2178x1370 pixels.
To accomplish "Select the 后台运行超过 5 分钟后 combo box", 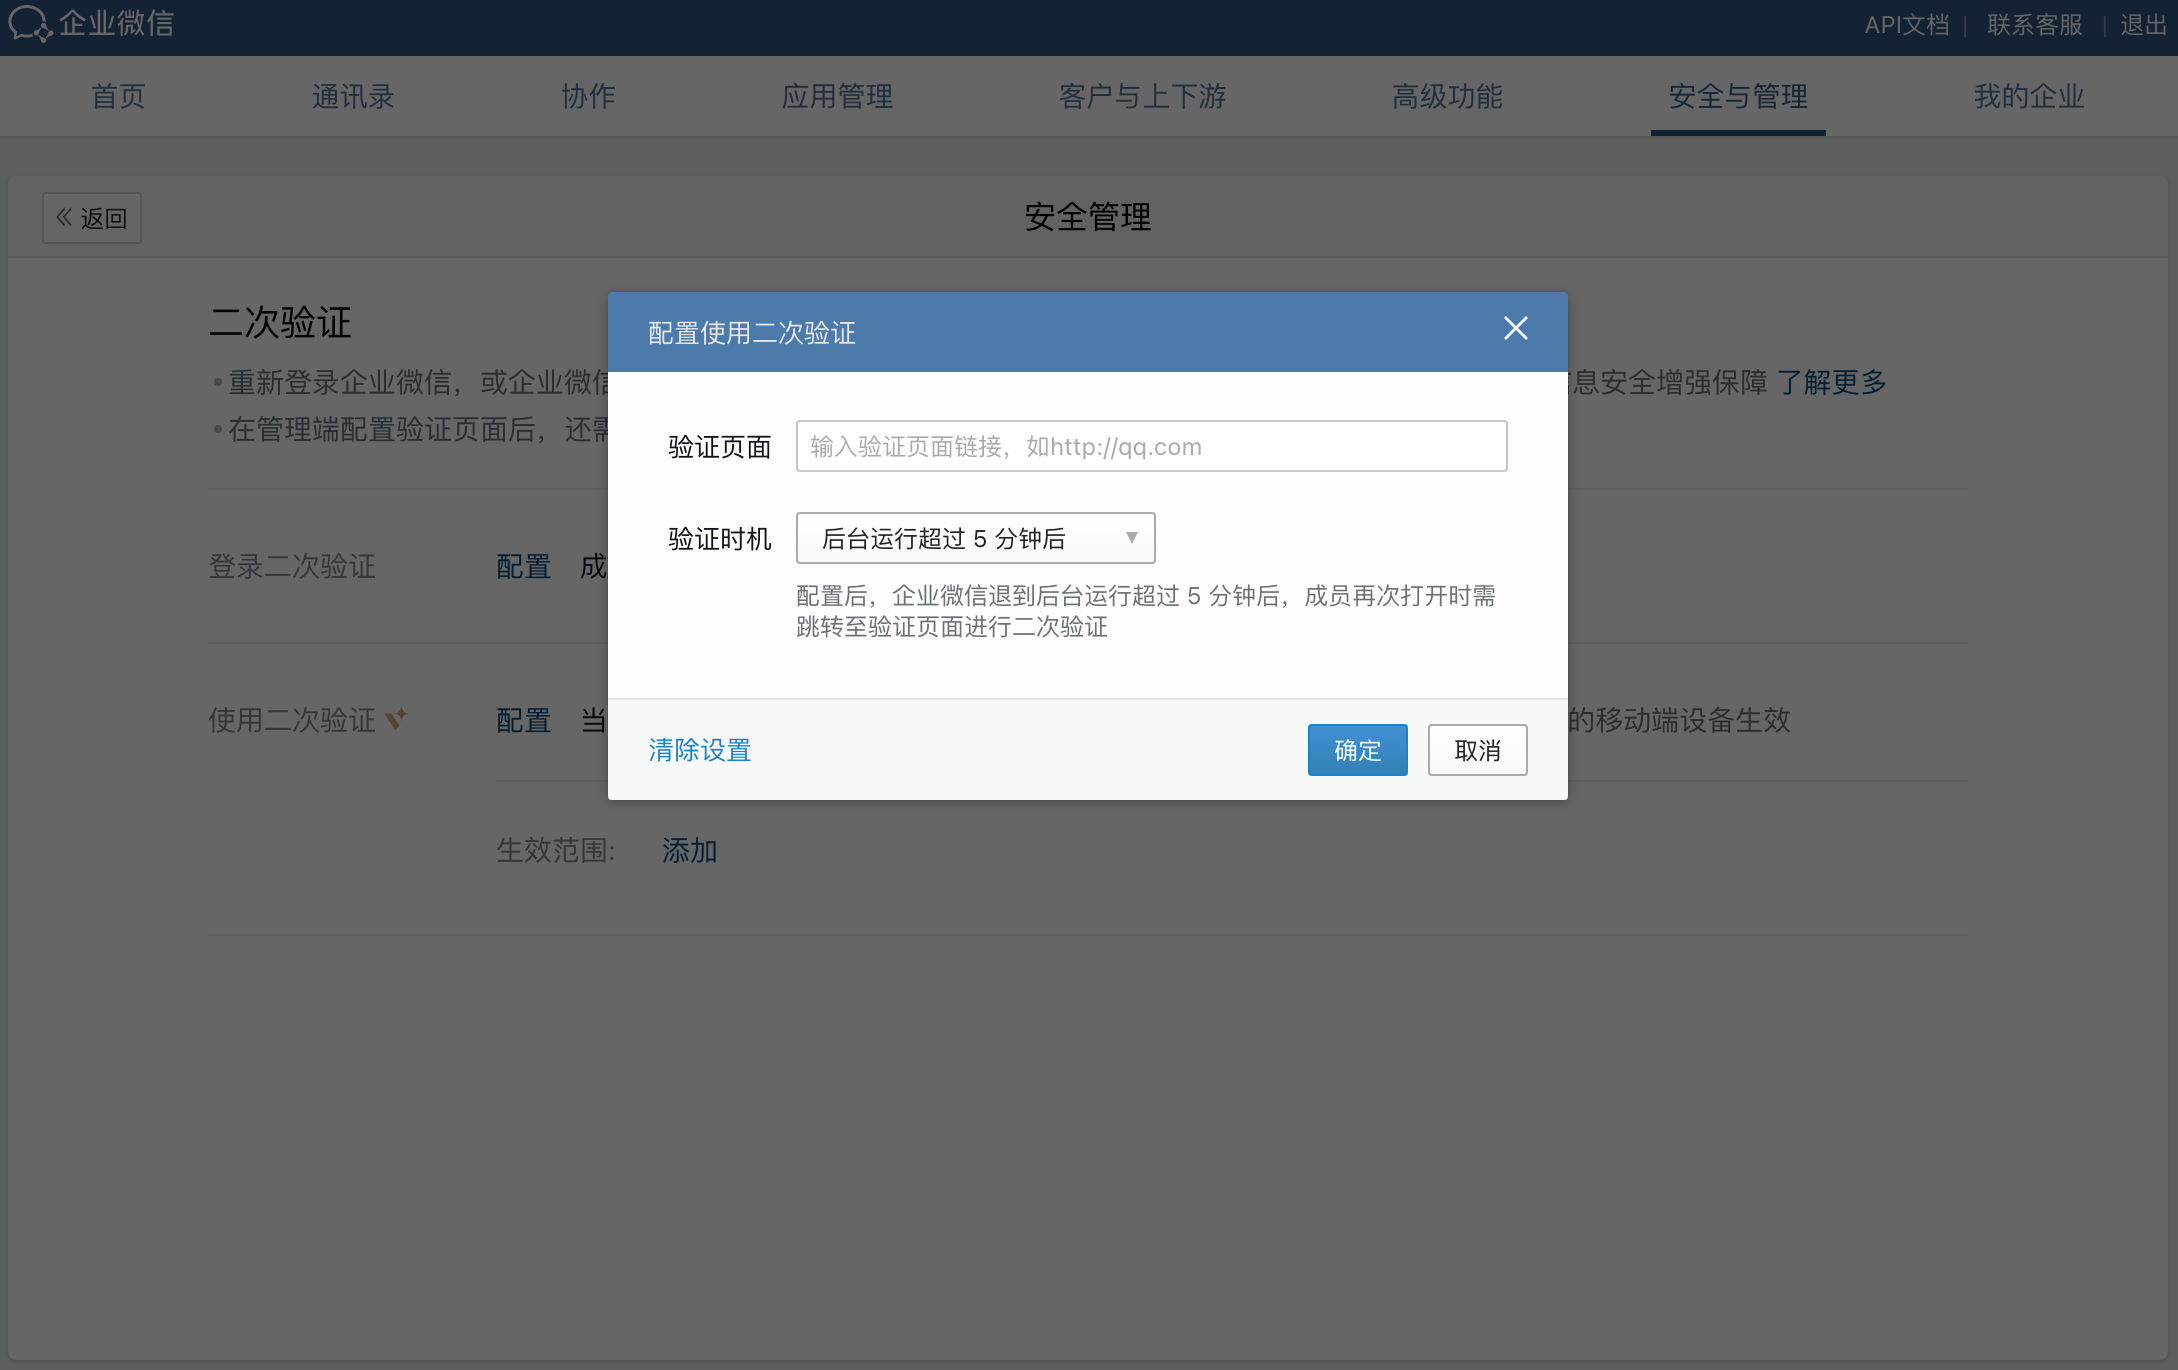I will [974, 538].
